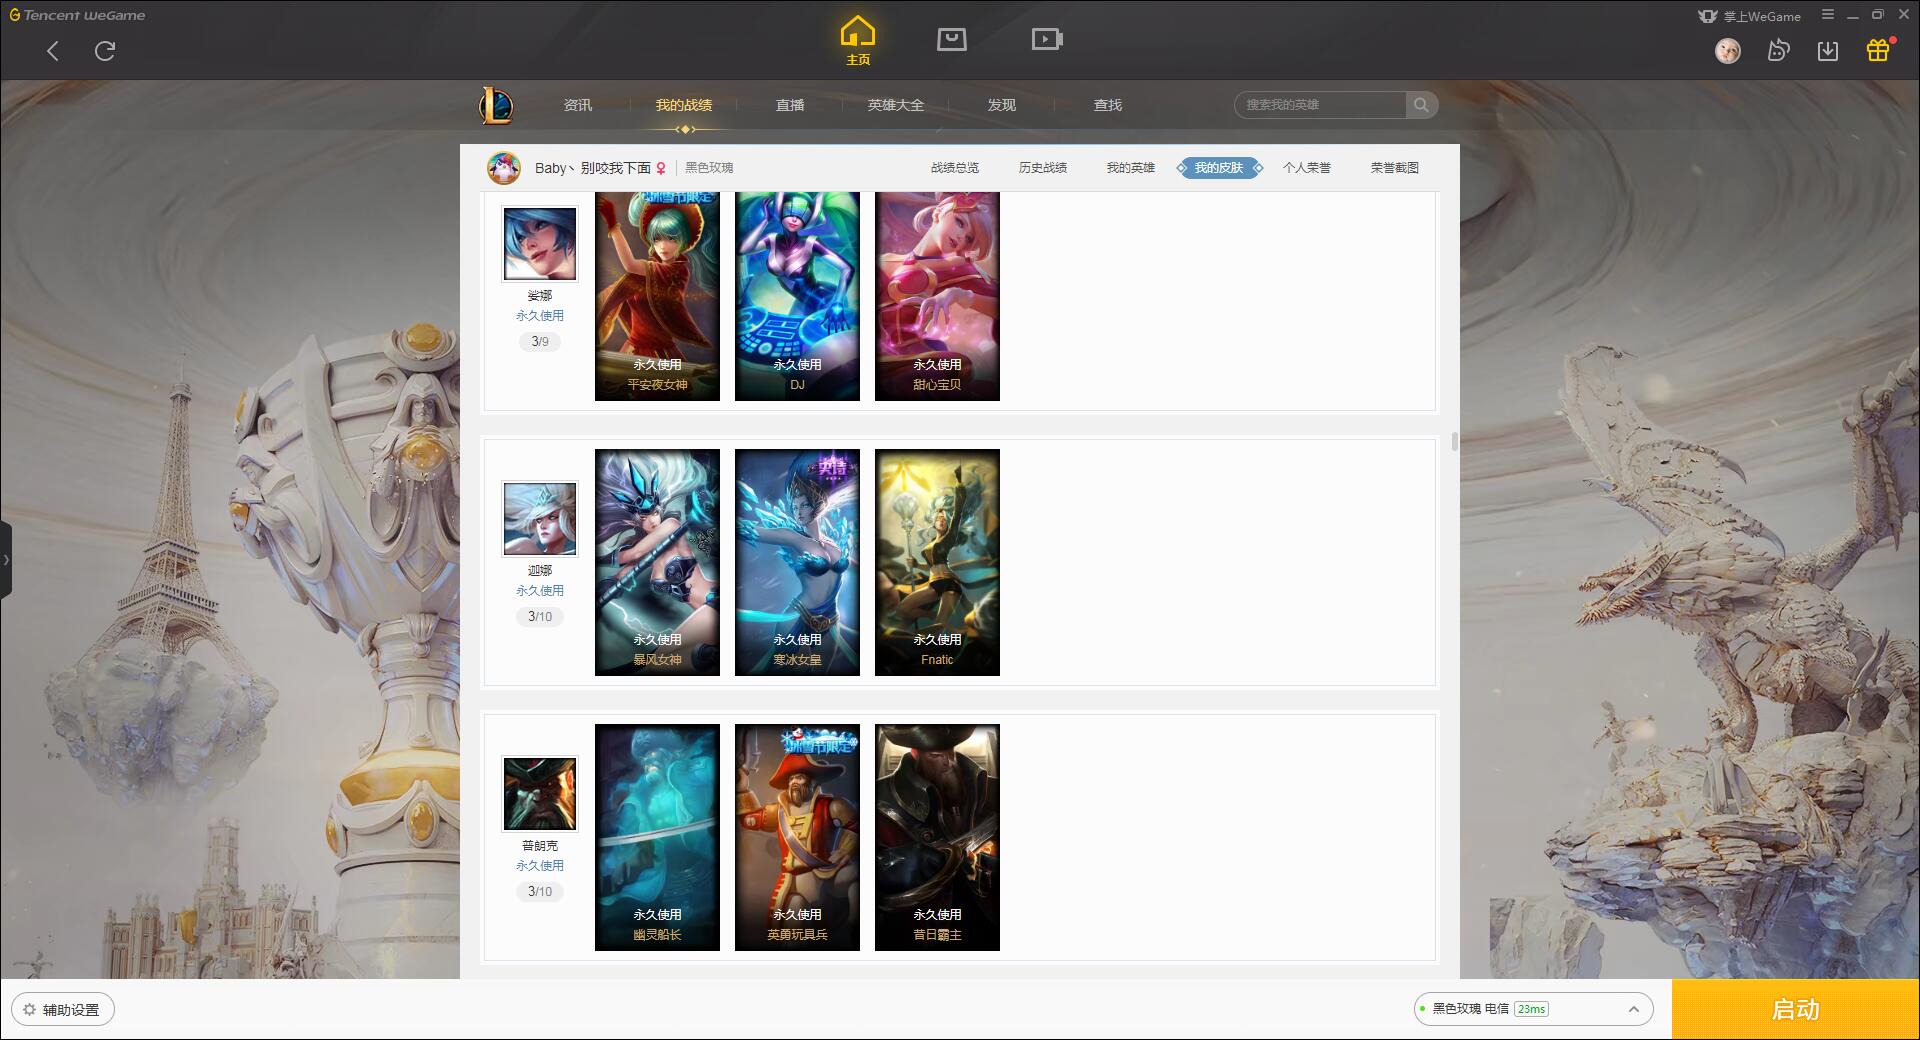
Task: Click the 3/10 skin count for 普朗克
Action: (540, 892)
